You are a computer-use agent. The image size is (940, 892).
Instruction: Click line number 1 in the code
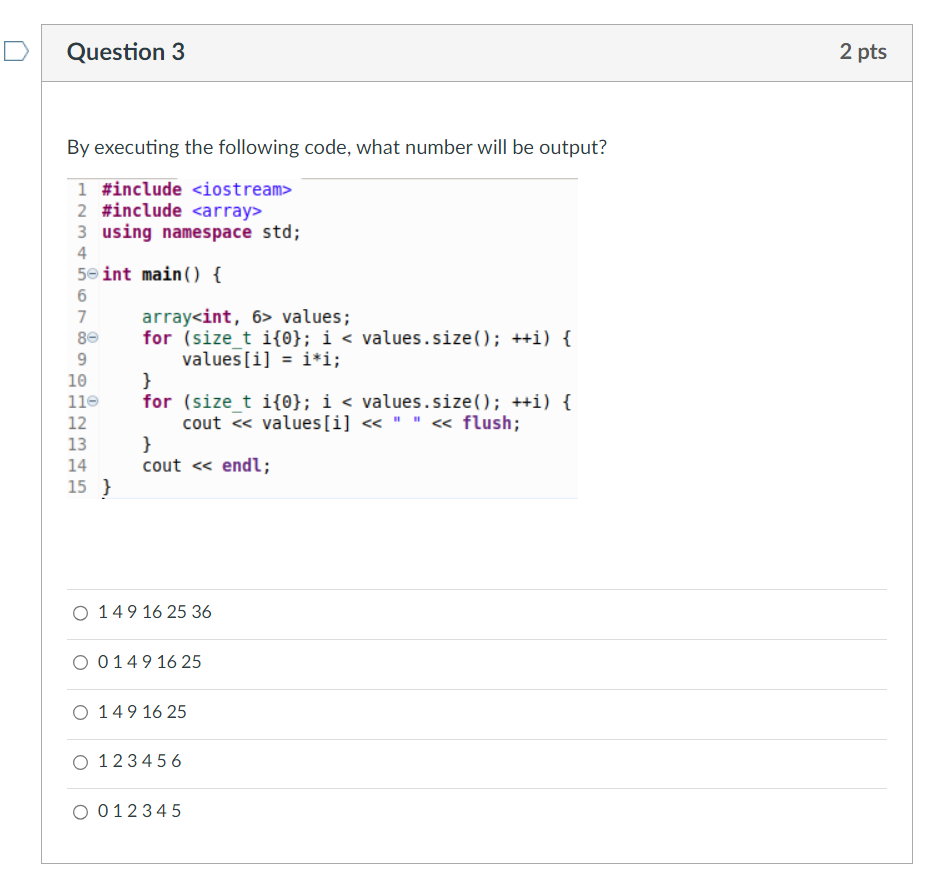tap(80, 189)
